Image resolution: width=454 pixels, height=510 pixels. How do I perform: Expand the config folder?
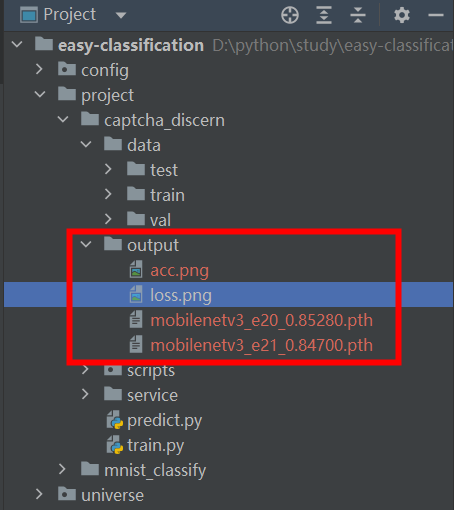[x=39, y=69]
